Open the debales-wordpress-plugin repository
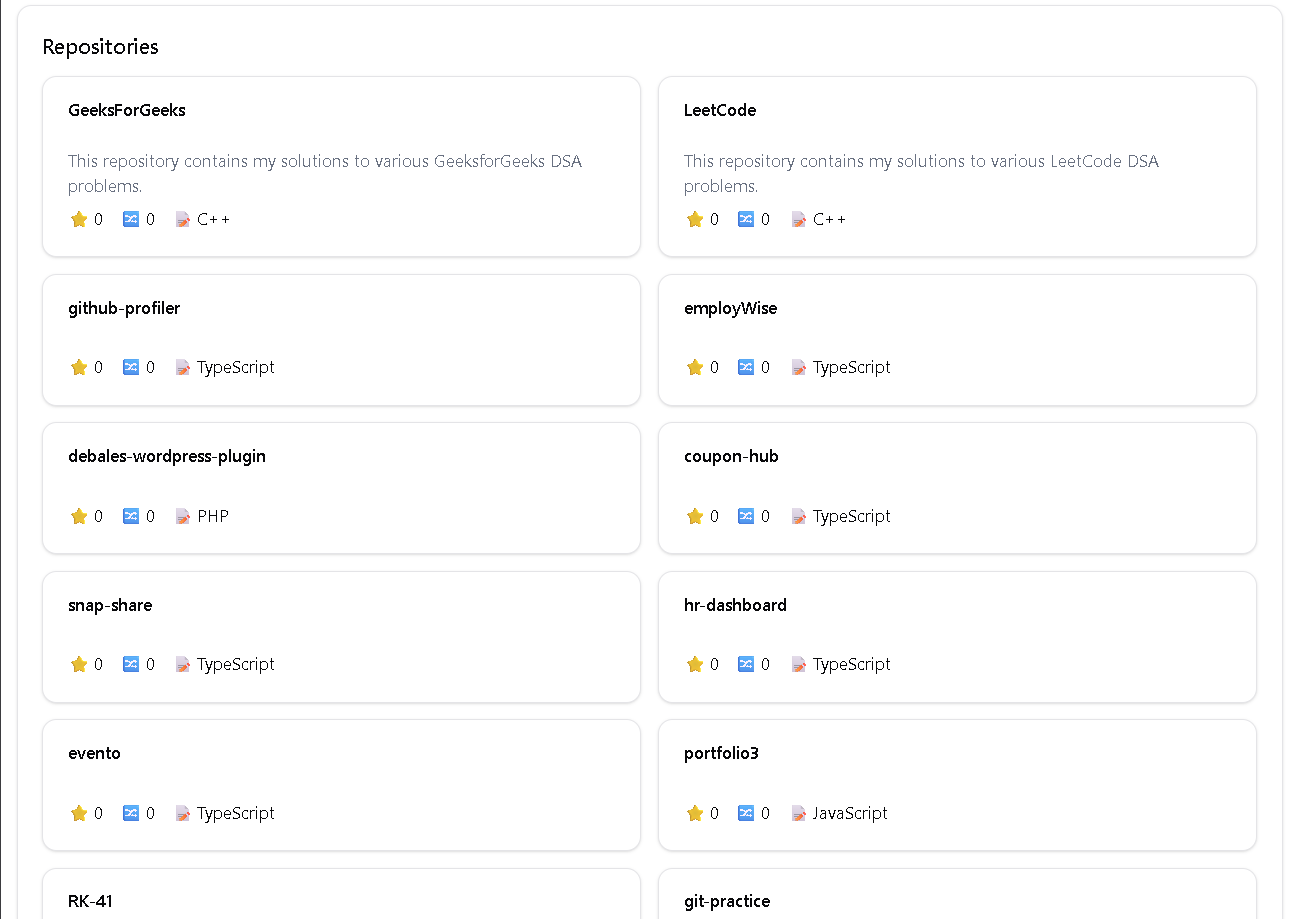The height and width of the screenshot is (919, 1292). [167, 456]
